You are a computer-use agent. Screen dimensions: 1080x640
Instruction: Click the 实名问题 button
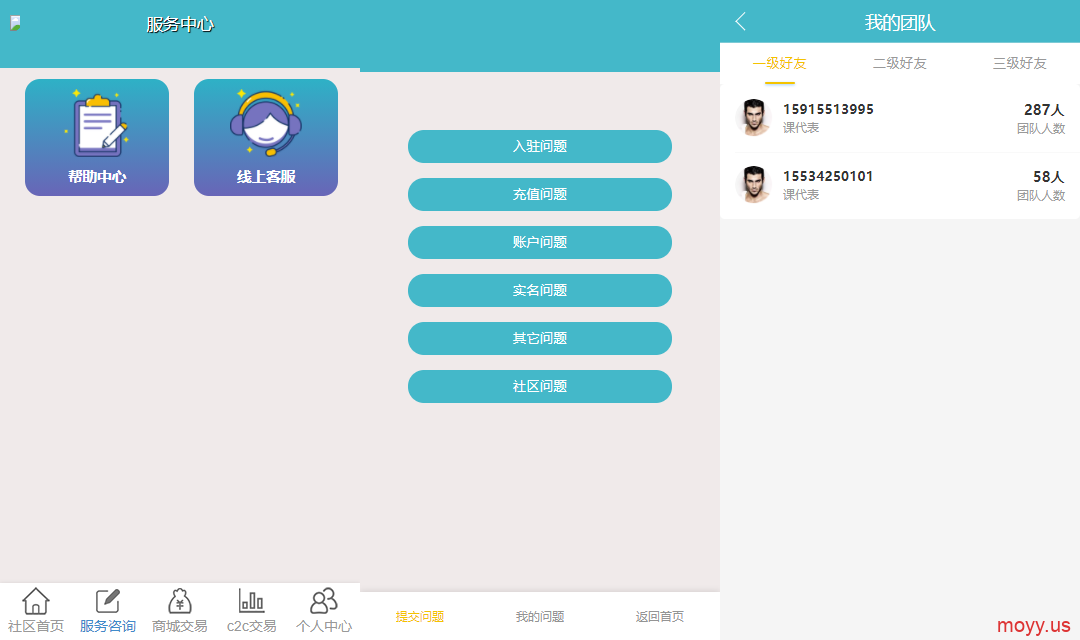pyautogui.click(x=540, y=291)
